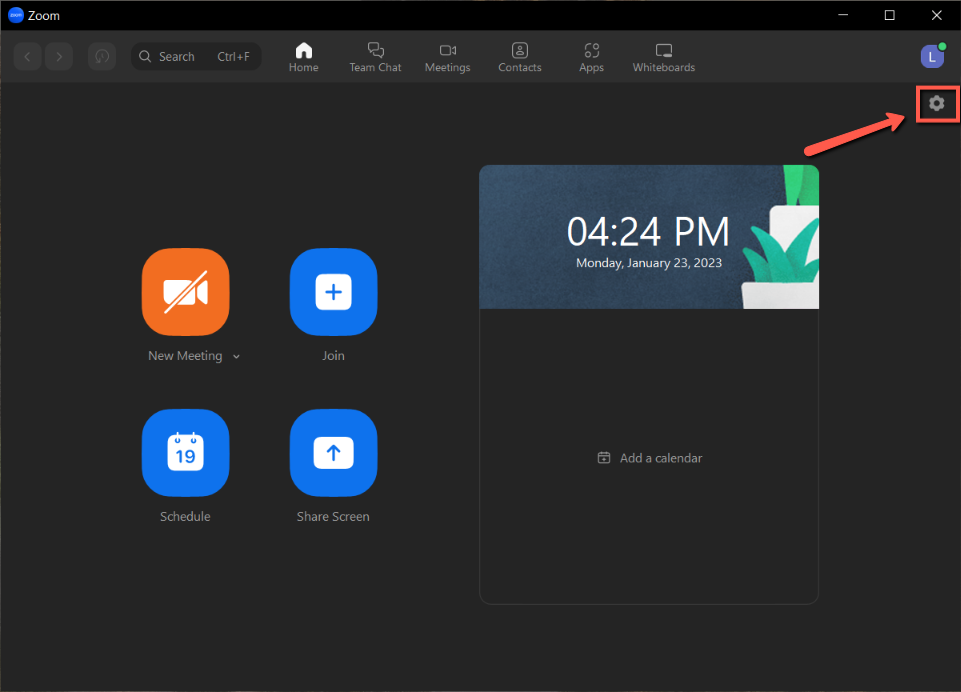Open the history clock button
The height and width of the screenshot is (692, 961).
102,56
